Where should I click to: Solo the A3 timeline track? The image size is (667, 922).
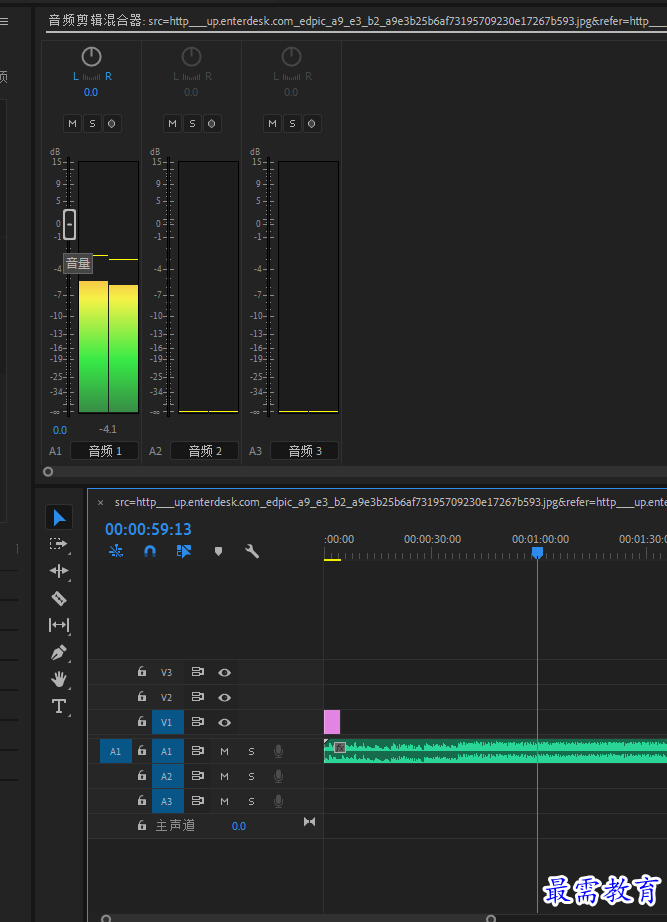pos(251,801)
